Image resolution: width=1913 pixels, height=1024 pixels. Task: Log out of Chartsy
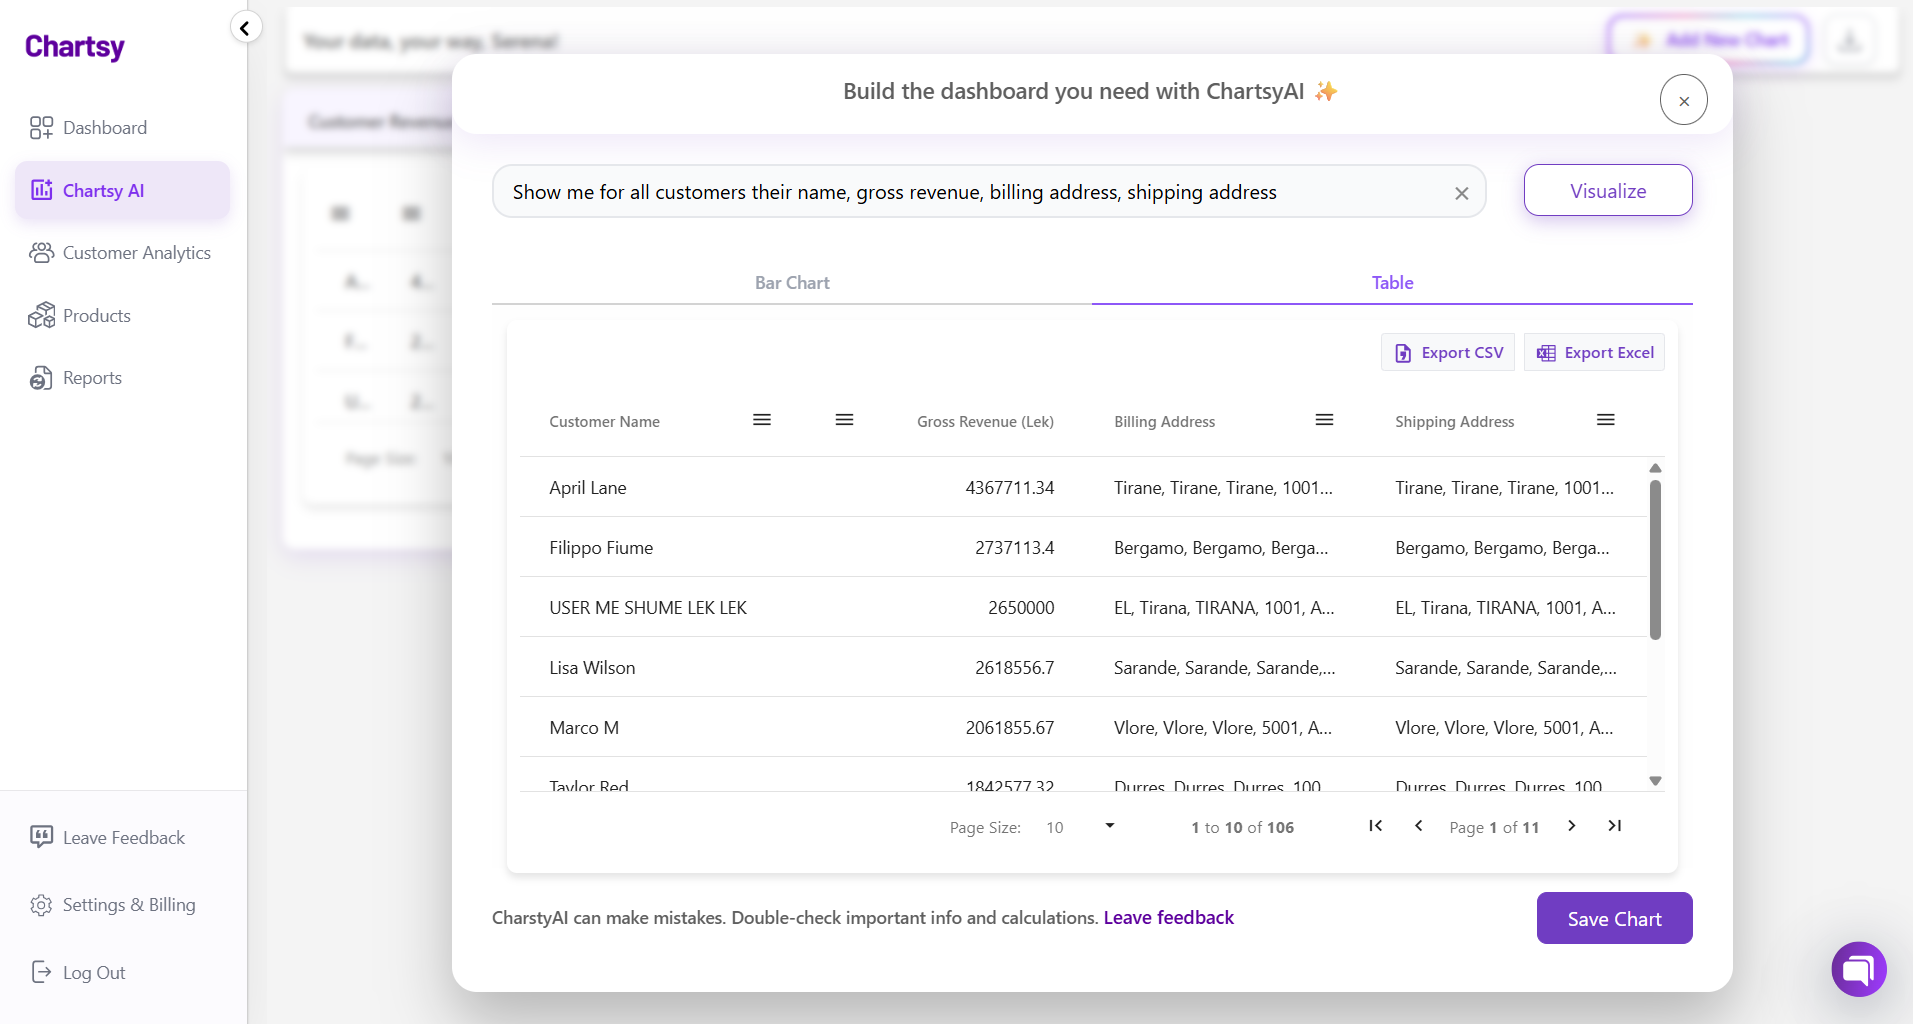coord(93,971)
